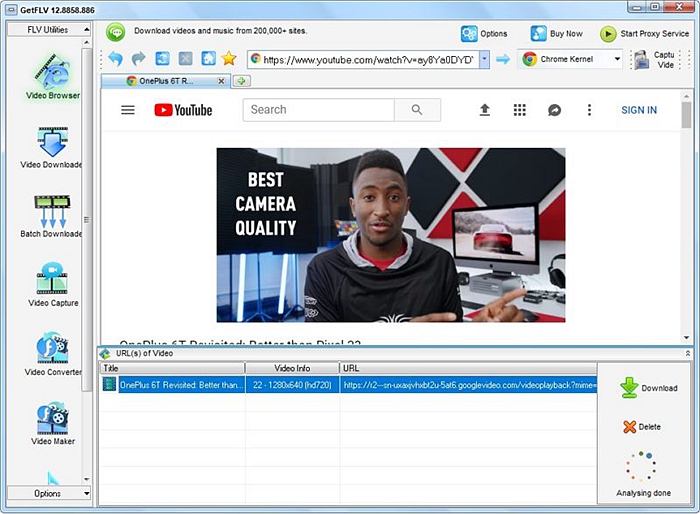Open a new browser tab
Viewport: 700px width, 514px height.
pyautogui.click(x=242, y=80)
